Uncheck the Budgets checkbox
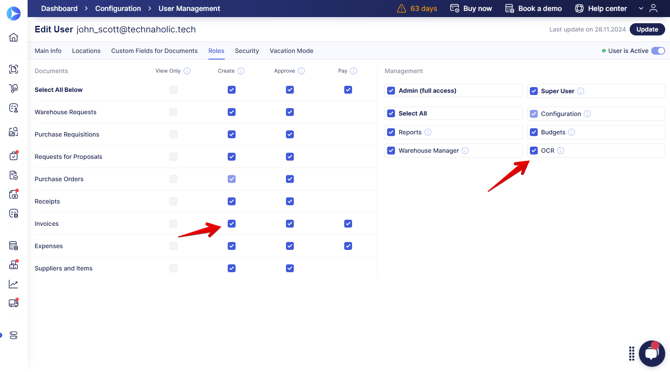The height and width of the screenshot is (372, 670). pos(534,132)
